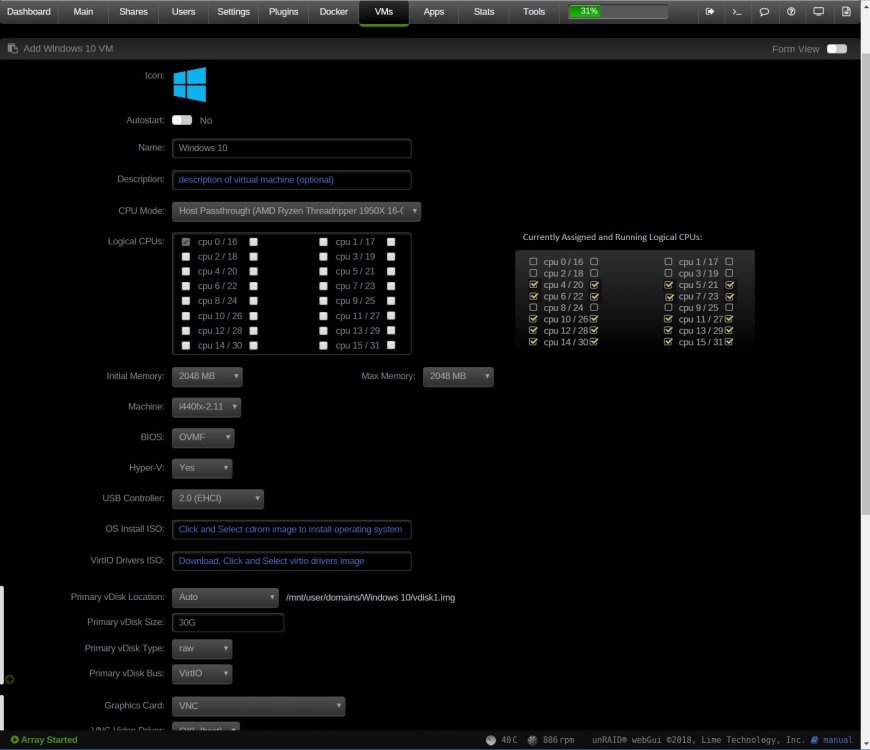Check the cpu 17 checkbox in Logical CPUs
The image size is (870, 750).
coord(391,242)
